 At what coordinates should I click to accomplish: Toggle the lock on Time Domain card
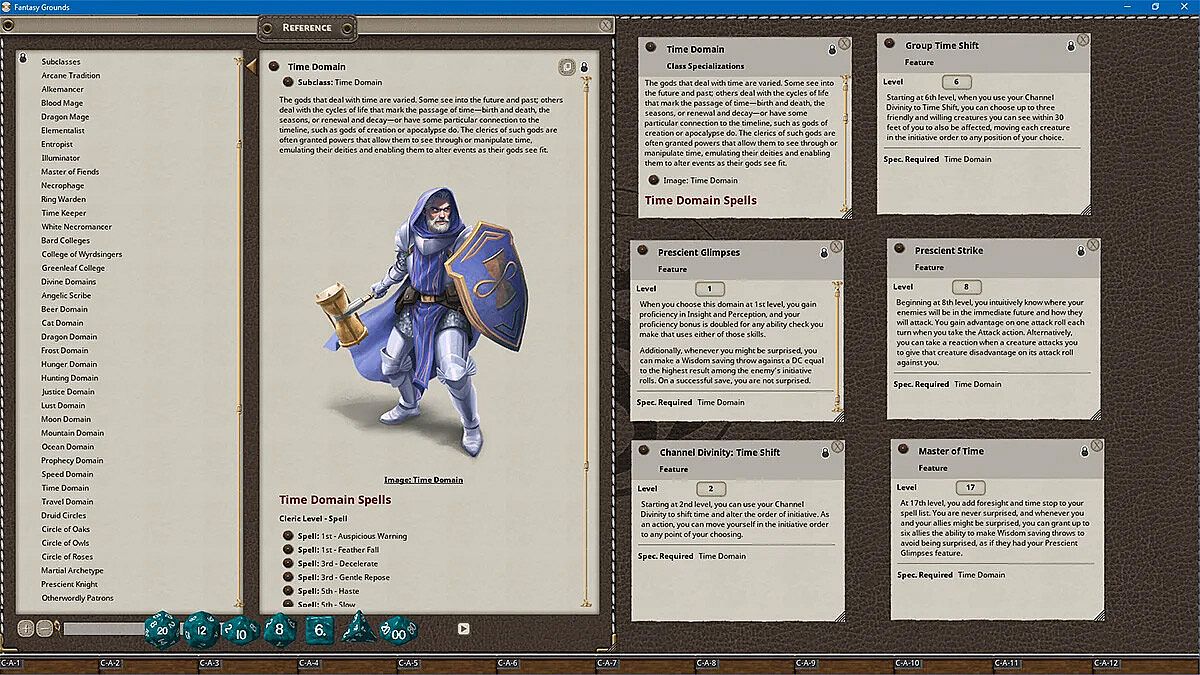(x=831, y=49)
